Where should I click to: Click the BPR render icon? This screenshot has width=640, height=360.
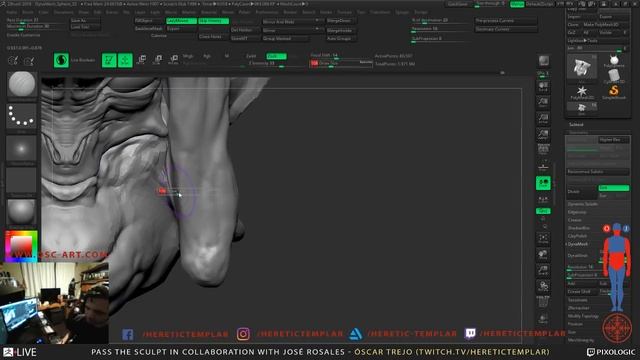pos(543,61)
